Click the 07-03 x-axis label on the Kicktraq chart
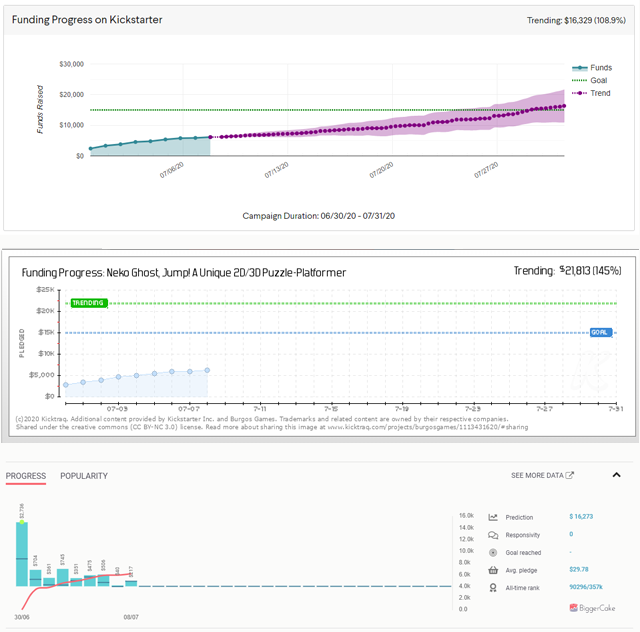Screen dimensions: 640x632 [x=117, y=409]
